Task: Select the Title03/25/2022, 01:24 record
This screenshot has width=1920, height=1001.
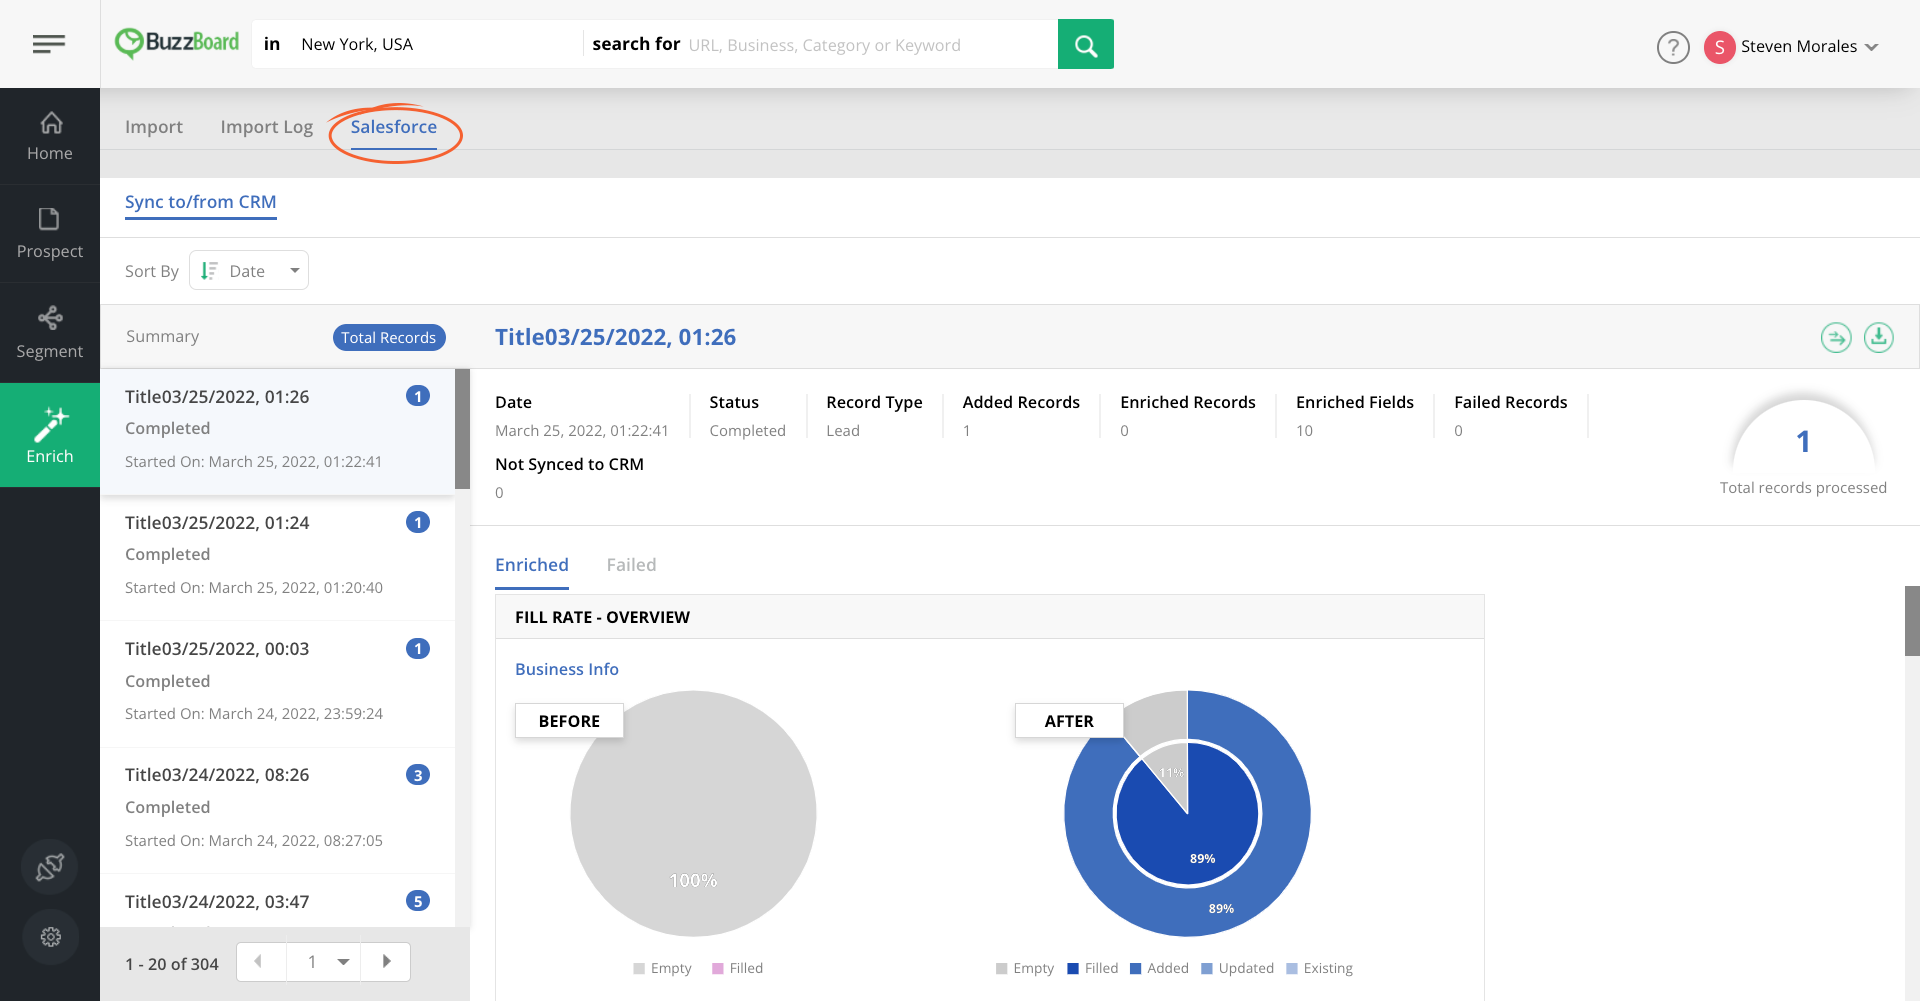Action: click(277, 558)
